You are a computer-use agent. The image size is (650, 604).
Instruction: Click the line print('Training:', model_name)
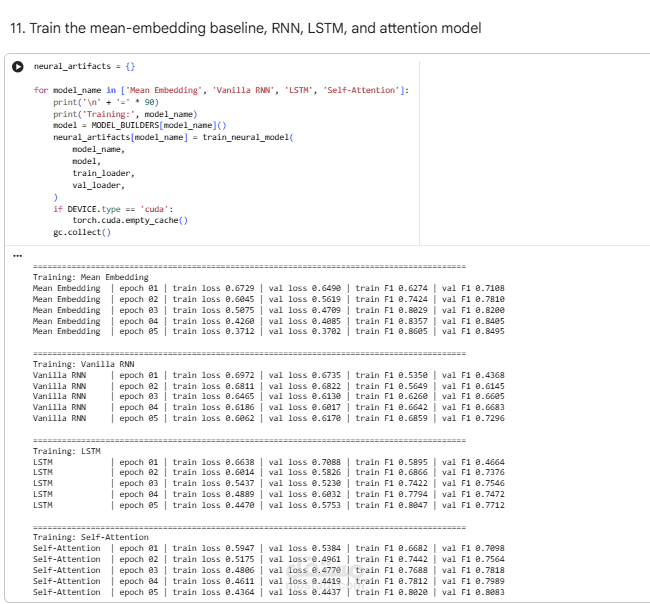(x=125, y=114)
